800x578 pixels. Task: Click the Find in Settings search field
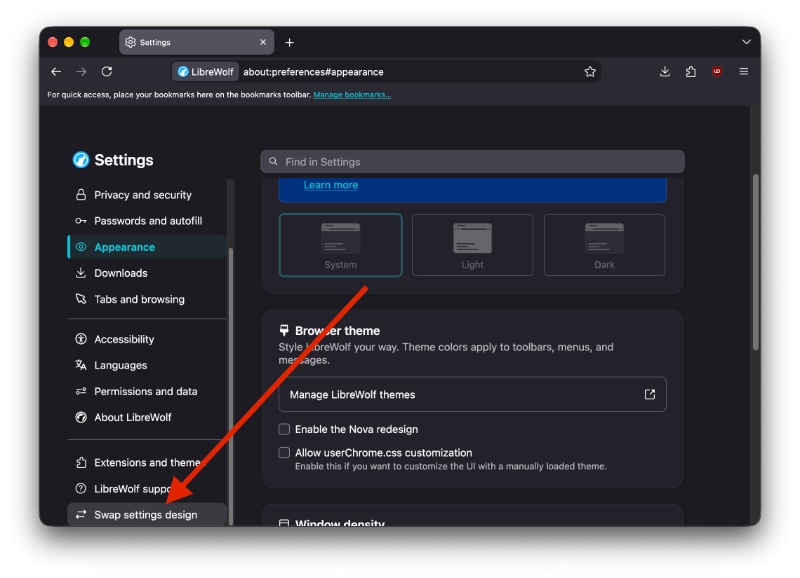[x=472, y=162]
